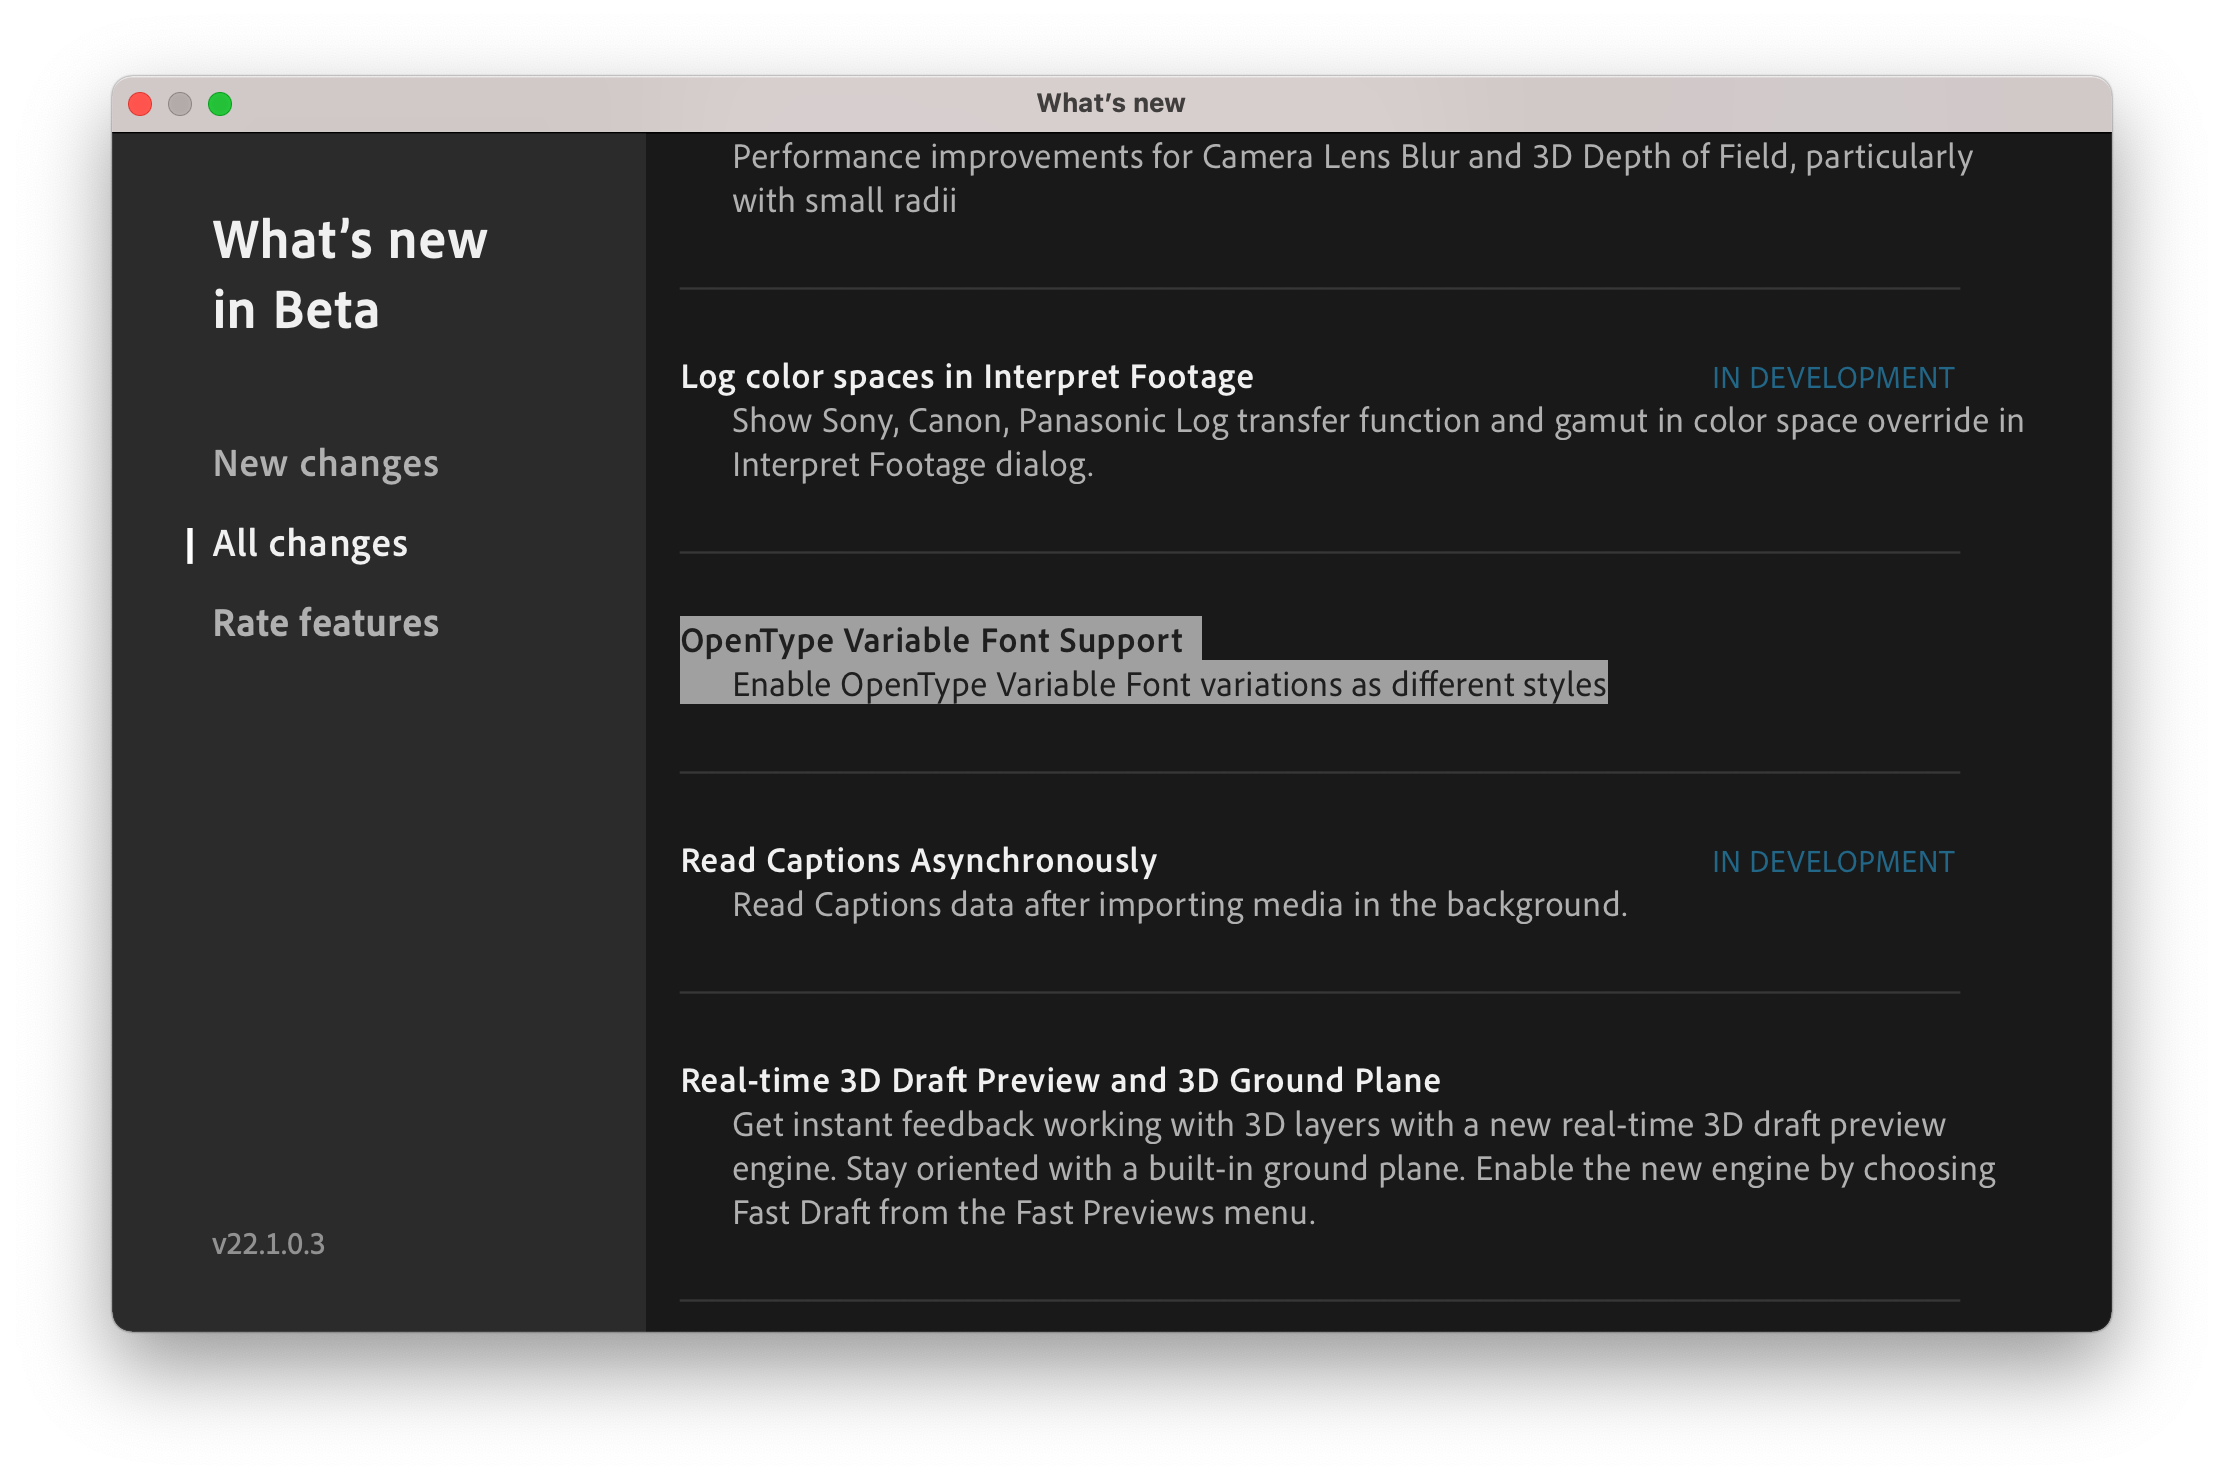Click the Camera Lens Blur performance description
2224x1480 pixels.
pyautogui.click(x=1350, y=177)
